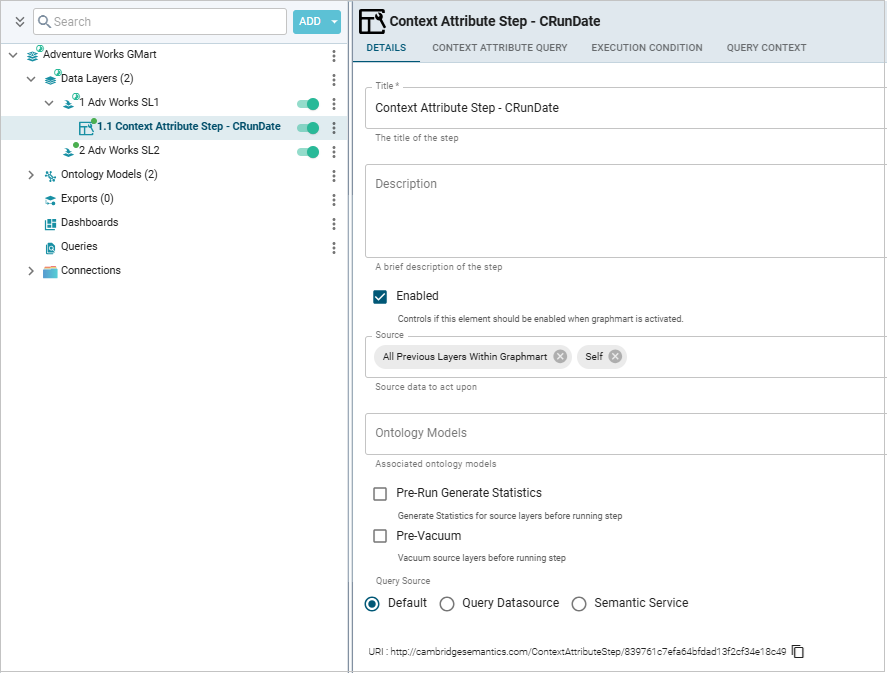
Task: Collapse the Data Layers (2) node
Action: click(x=31, y=79)
